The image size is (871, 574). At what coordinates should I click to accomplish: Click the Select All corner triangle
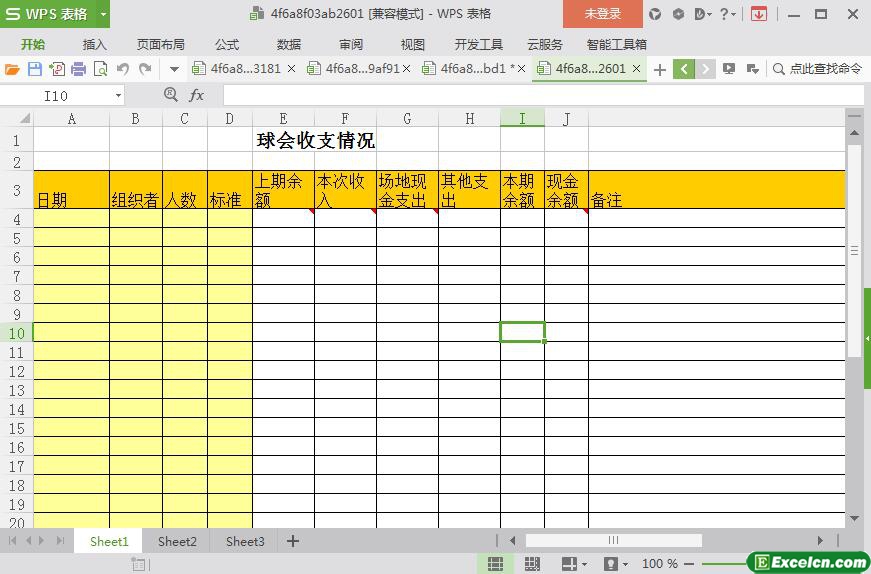tap(24, 118)
